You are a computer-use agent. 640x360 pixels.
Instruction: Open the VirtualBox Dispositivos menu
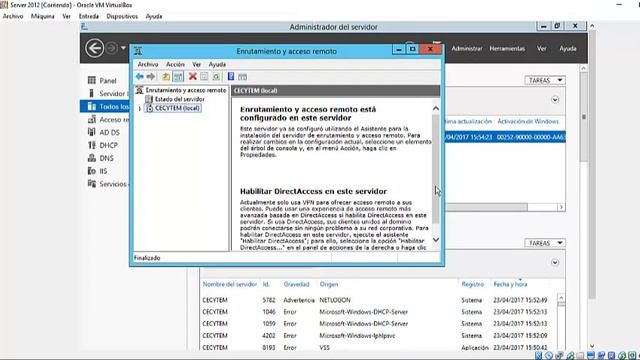(x=122, y=16)
